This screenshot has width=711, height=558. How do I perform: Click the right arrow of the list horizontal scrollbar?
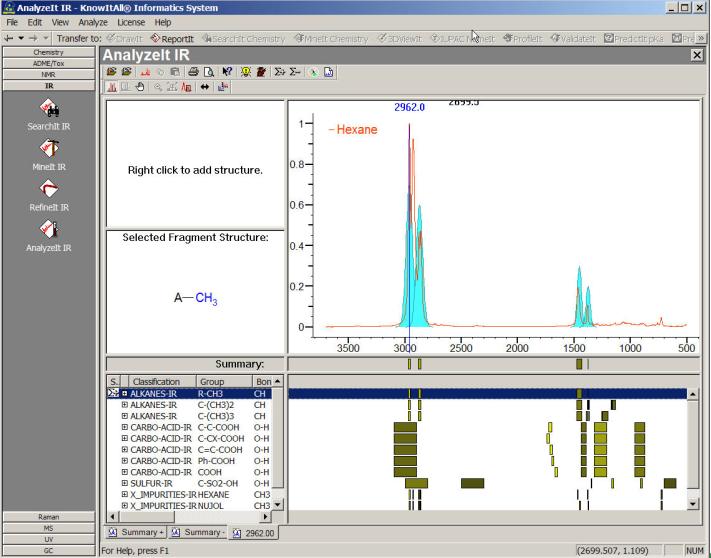266,516
